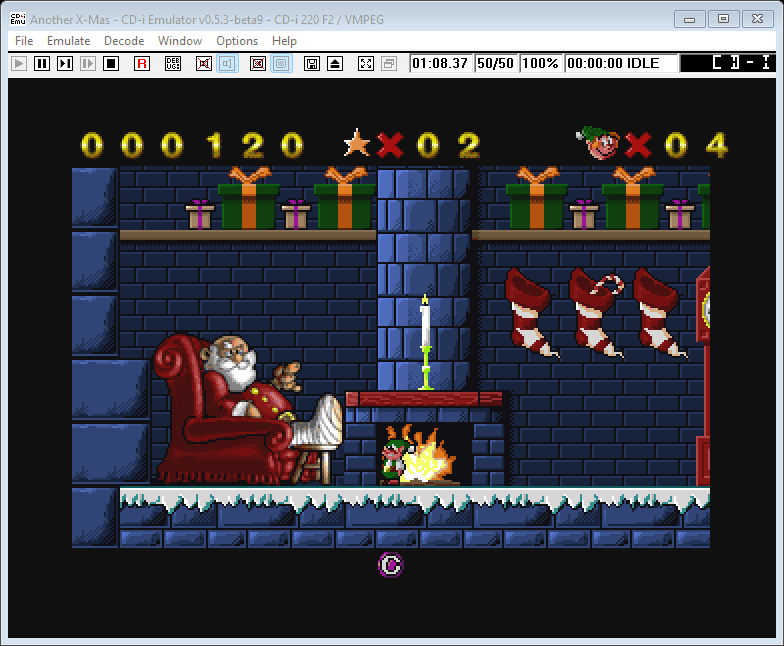784x646 pixels.
Task: Open the Emulate menu
Action: coord(69,41)
